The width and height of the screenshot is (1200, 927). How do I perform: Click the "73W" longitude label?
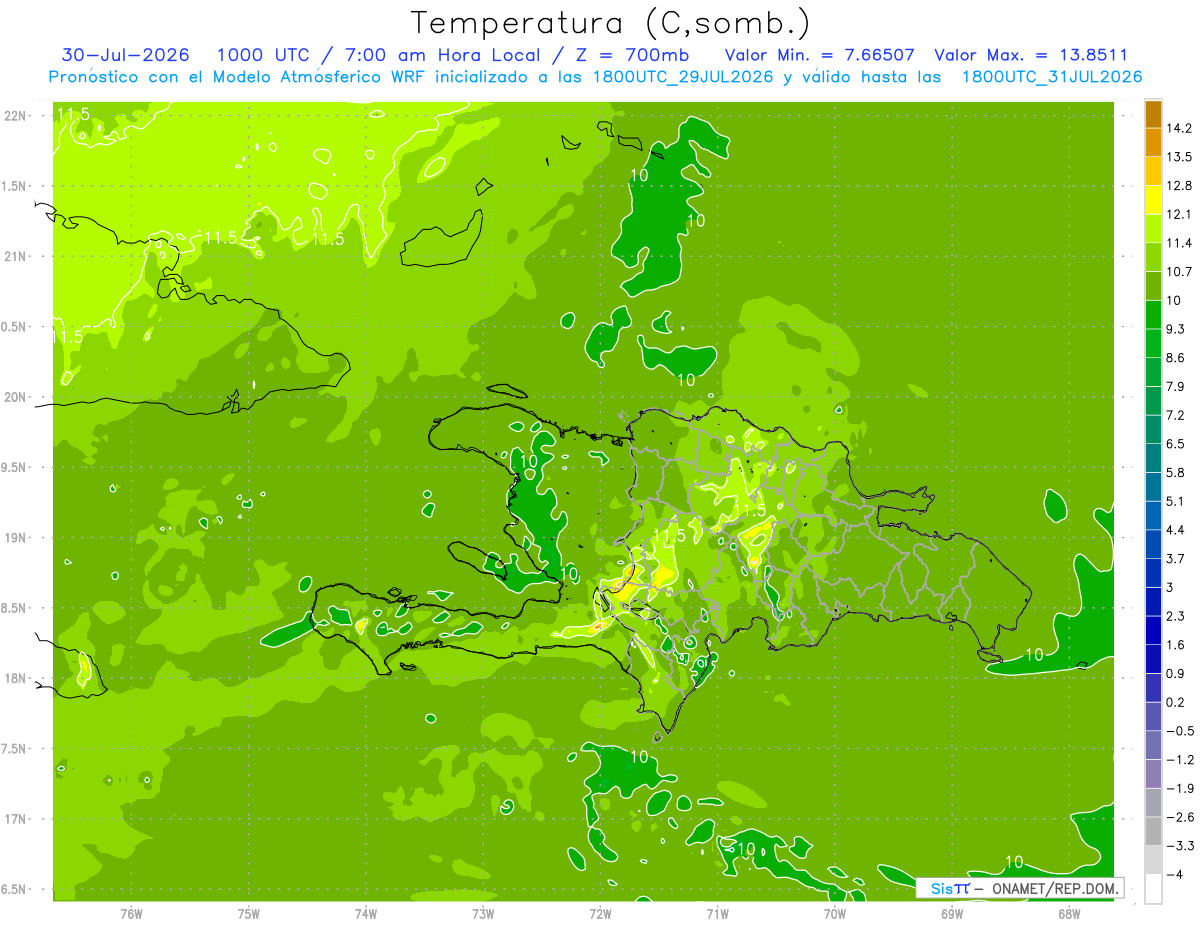click(x=483, y=913)
